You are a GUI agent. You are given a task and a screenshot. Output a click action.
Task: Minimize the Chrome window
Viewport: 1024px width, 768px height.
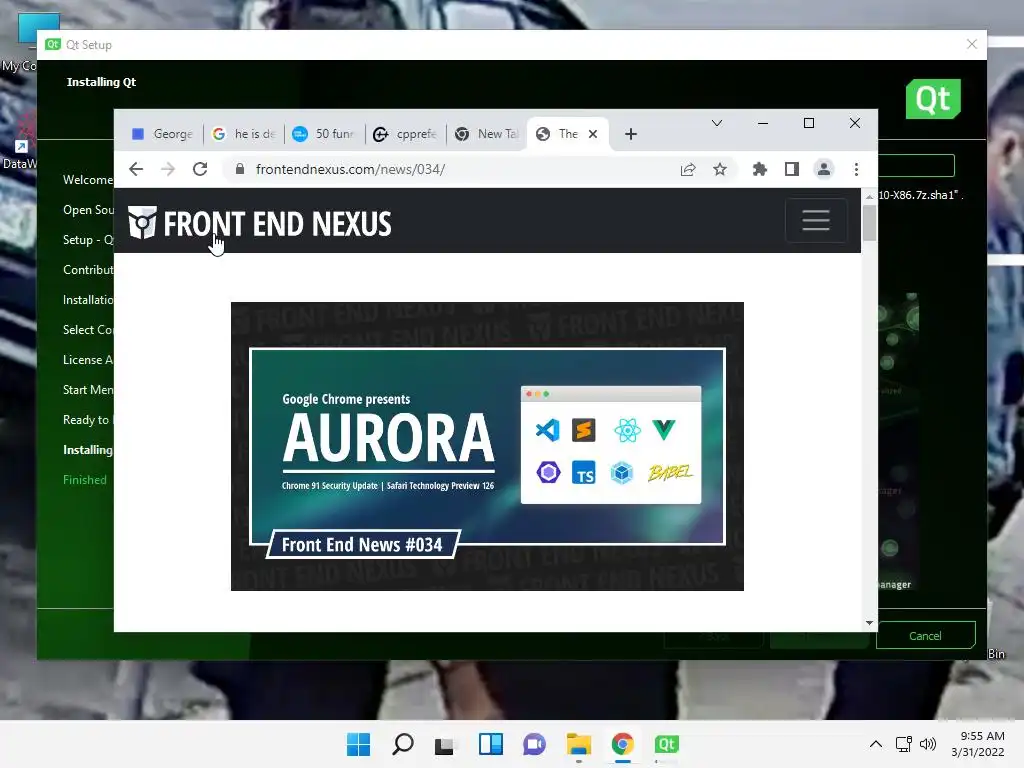(x=762, y=123)
